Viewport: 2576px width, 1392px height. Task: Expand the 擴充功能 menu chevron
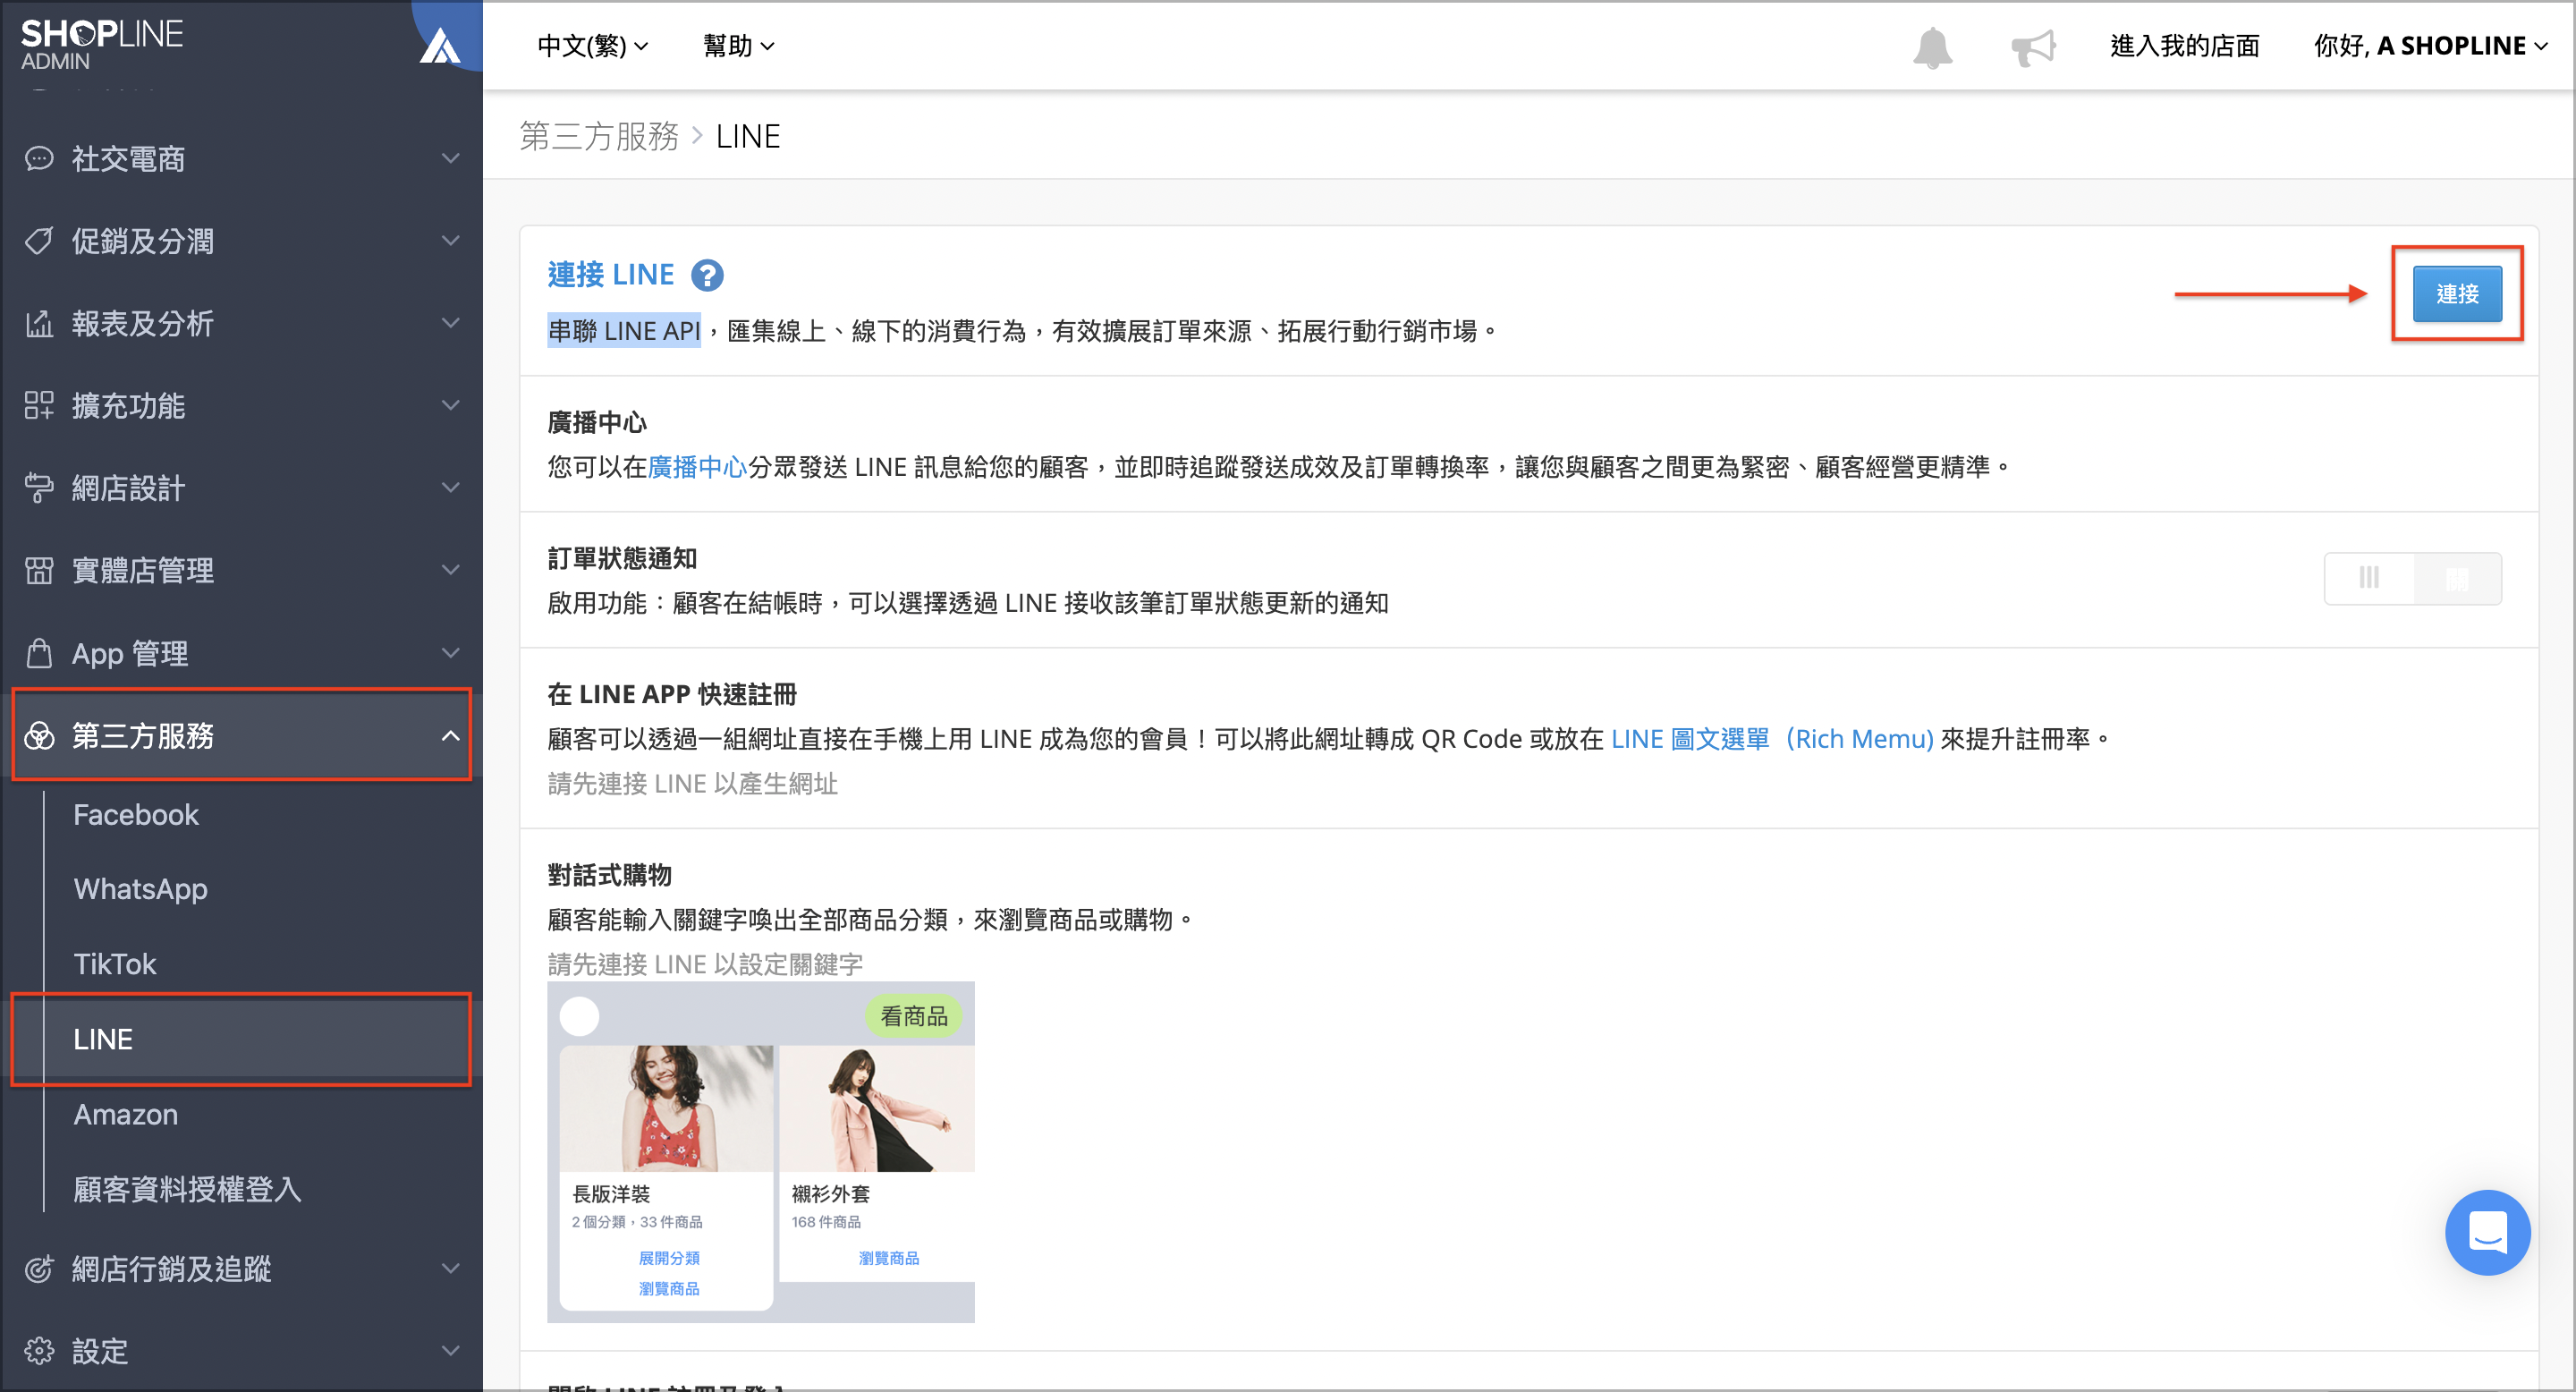pyautogui.click(x=451, y=405)
